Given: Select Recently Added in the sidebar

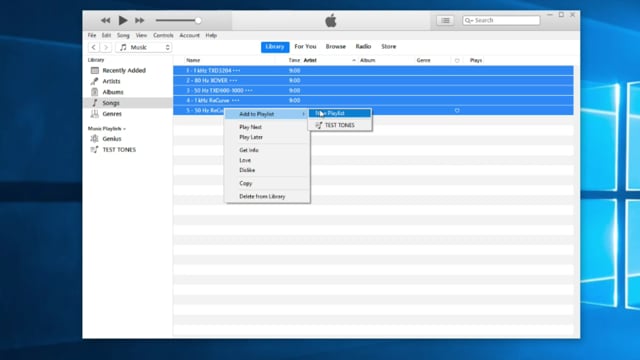Looking at the screenshot, I should coord(124,70).
